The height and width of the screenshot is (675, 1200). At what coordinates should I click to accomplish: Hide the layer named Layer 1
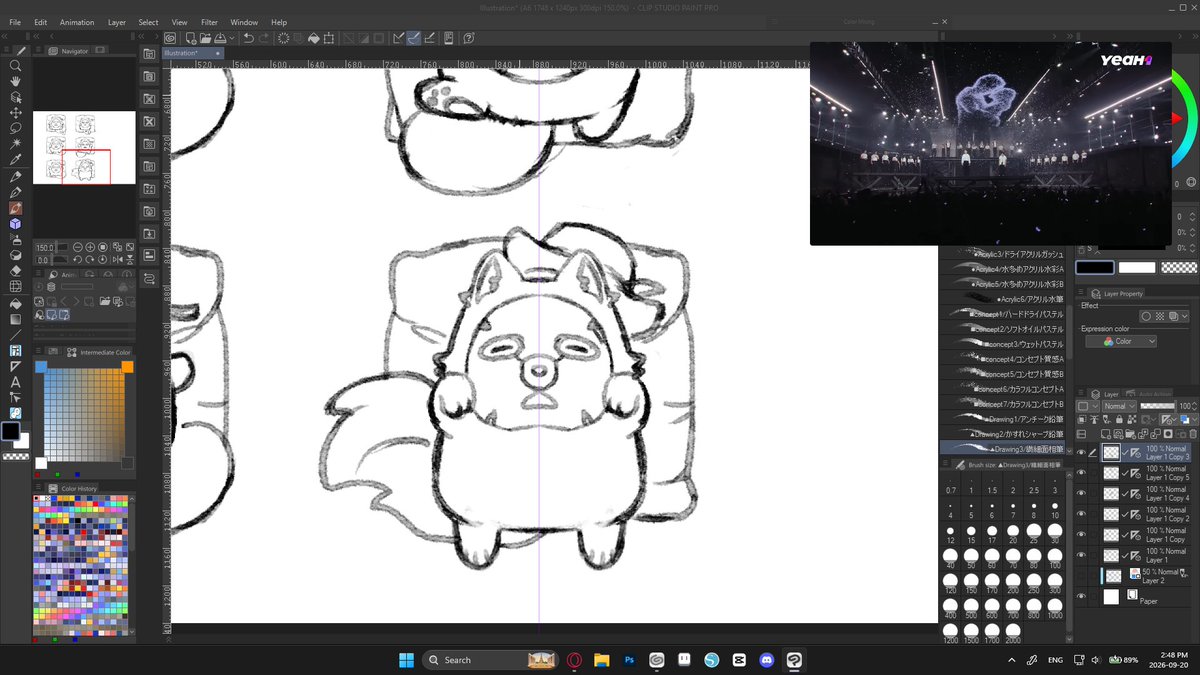click(1081, 555)
